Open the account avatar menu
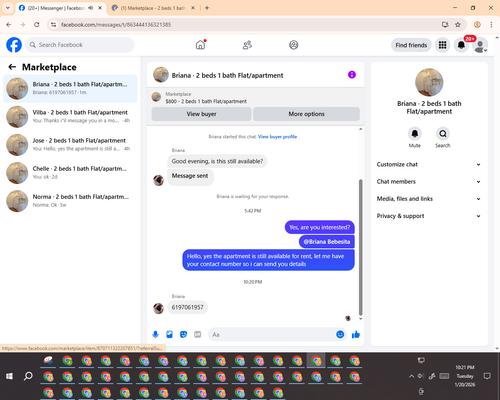The image size is (500, 400). click(x=480, y=45)
